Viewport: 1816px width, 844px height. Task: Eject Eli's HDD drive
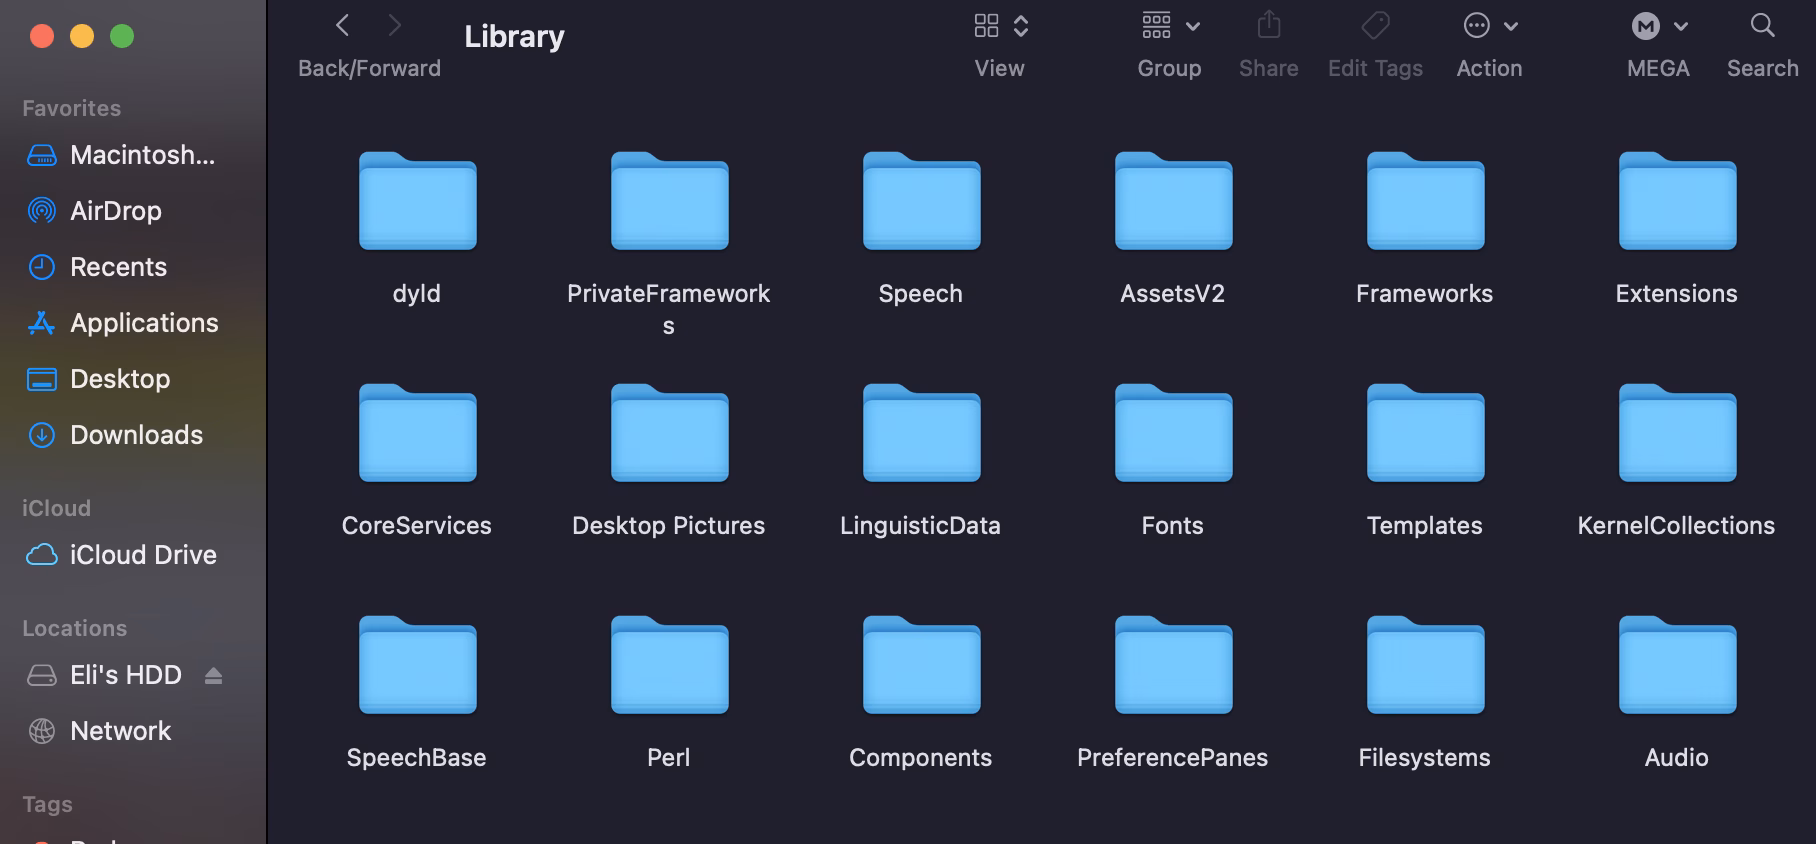tap(213, 676)
